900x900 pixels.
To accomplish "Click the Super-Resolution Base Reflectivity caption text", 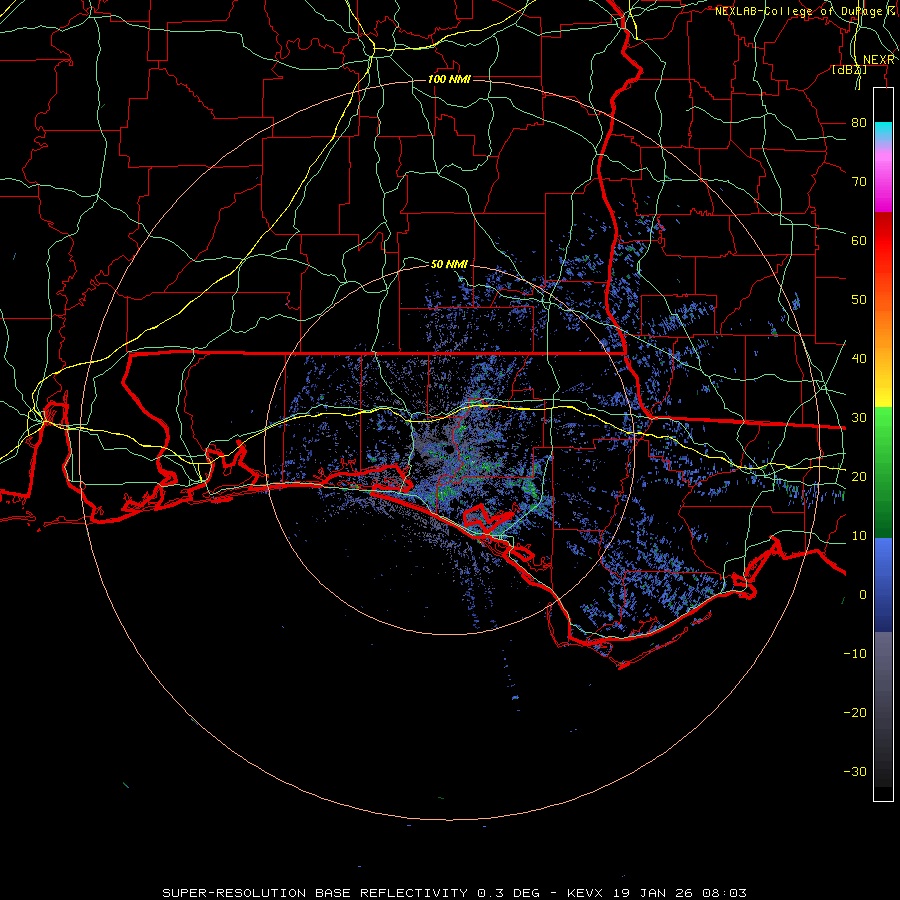I will point(455,893).
